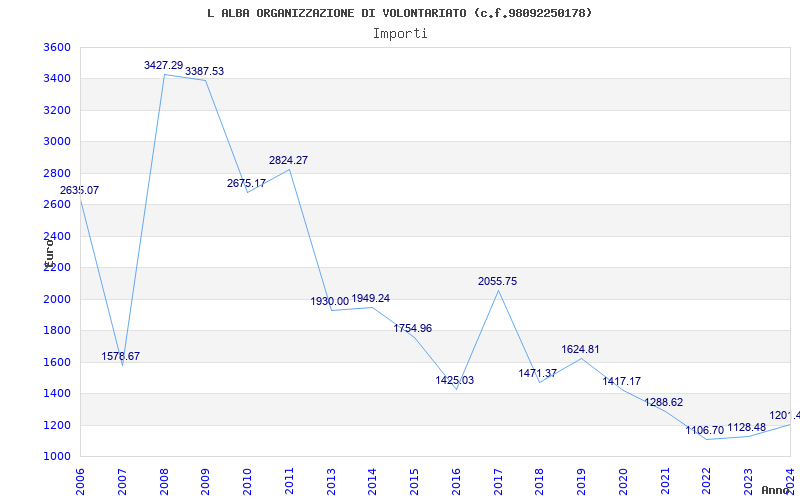Image resolution: width=800 pixels, height=500 pixels.
Task: Click the 1578.67 value label
Action: (120, 357)
